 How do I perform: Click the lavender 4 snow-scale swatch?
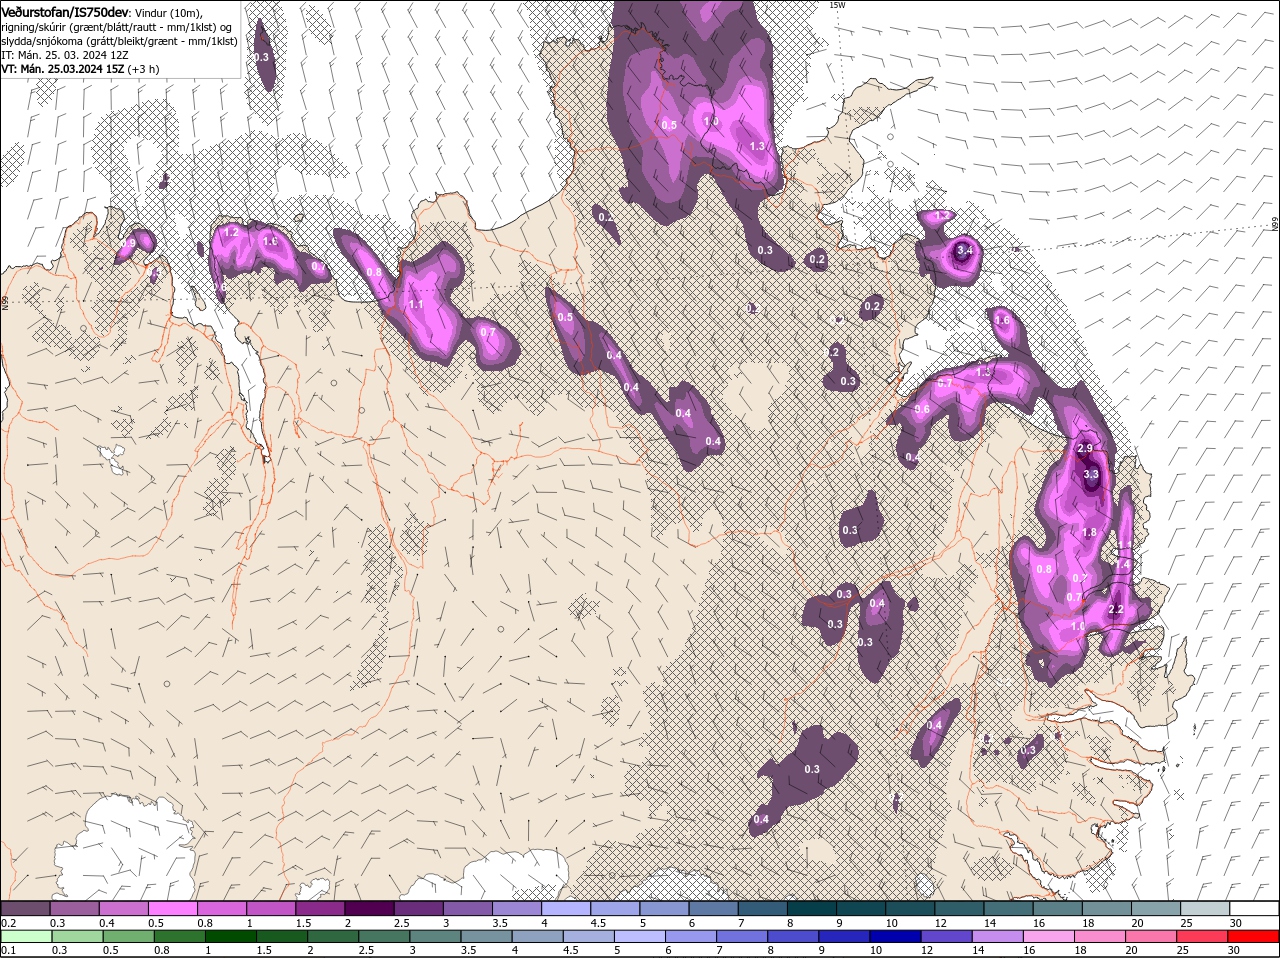(566, 908)
